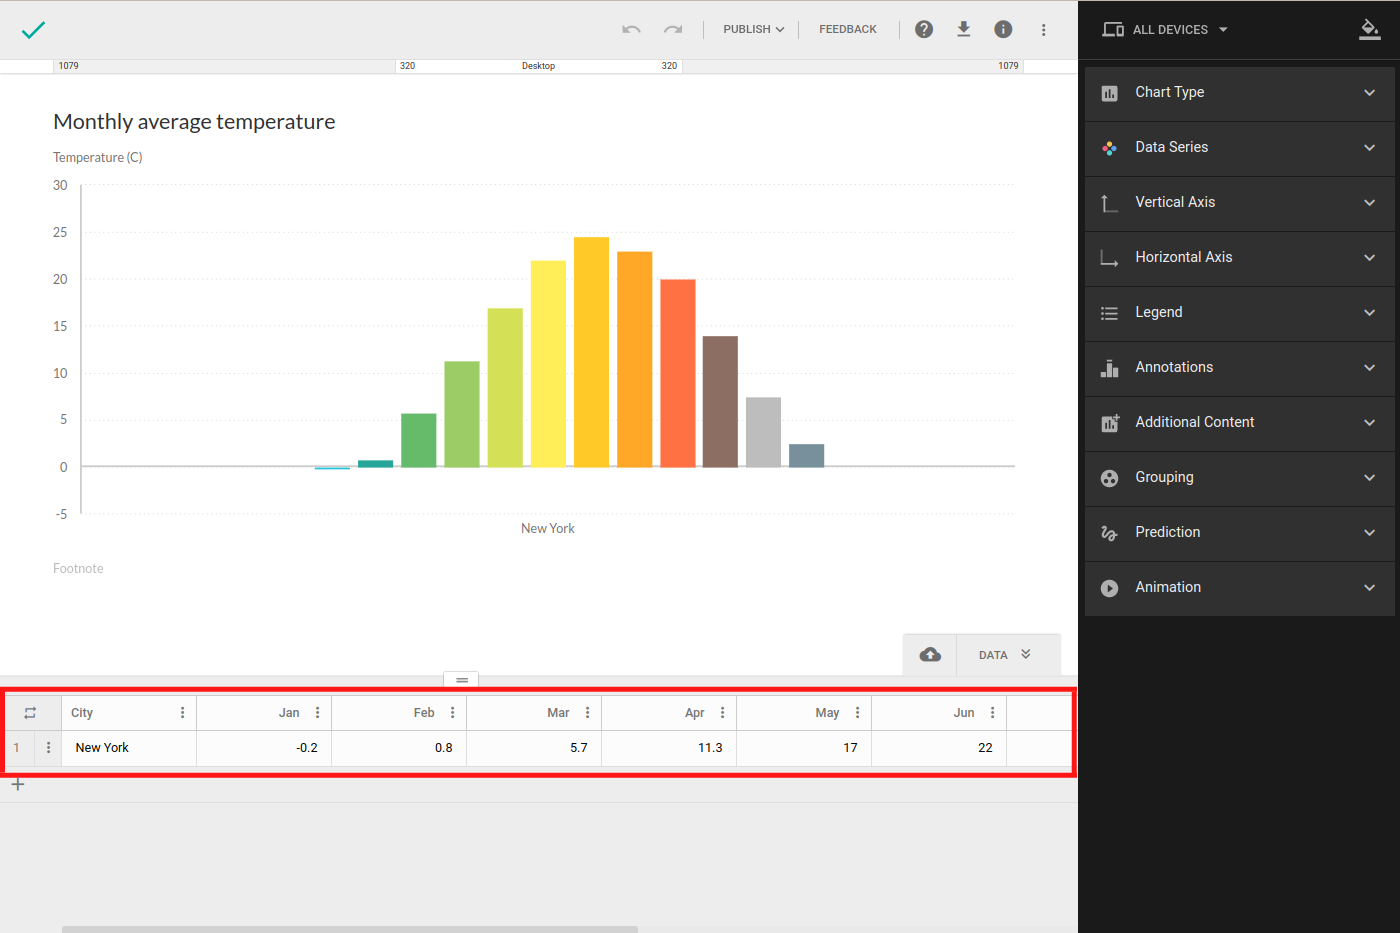The image size is (1400, 933).
Task: Click the redo arrow icon
Action: click(x=673, y=30)
